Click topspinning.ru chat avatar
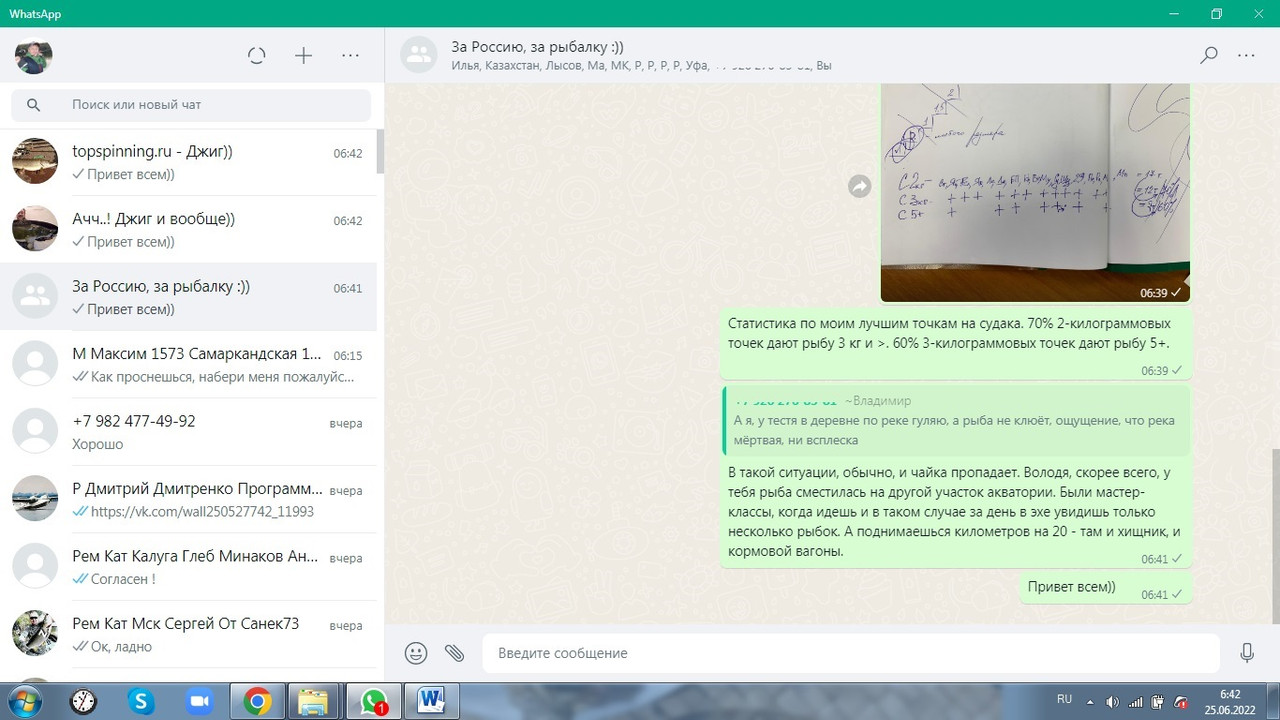 click(35, 161)
